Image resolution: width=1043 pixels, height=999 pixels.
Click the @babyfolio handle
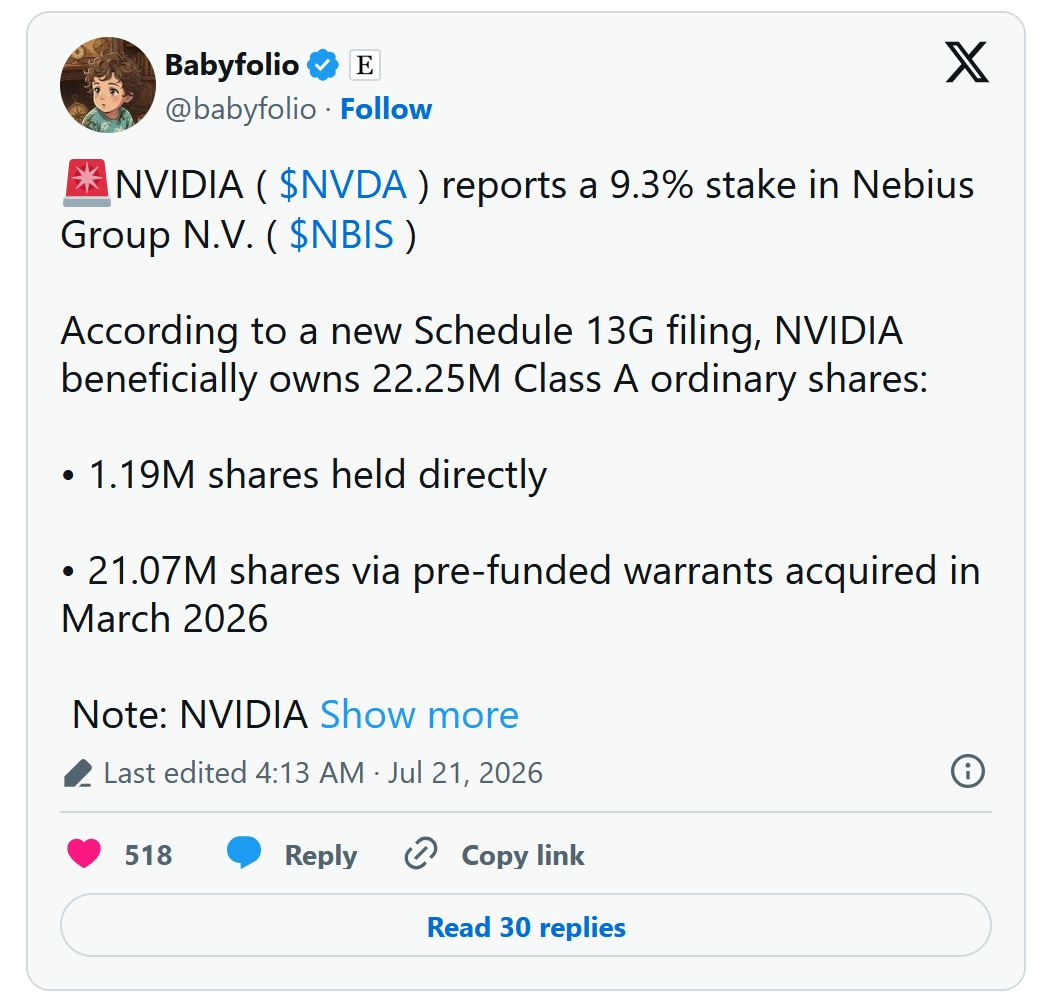[241, 109]
